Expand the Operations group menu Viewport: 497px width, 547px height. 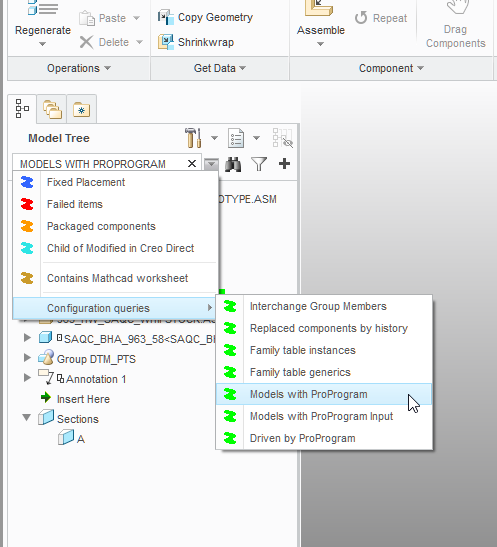(79, 68)
